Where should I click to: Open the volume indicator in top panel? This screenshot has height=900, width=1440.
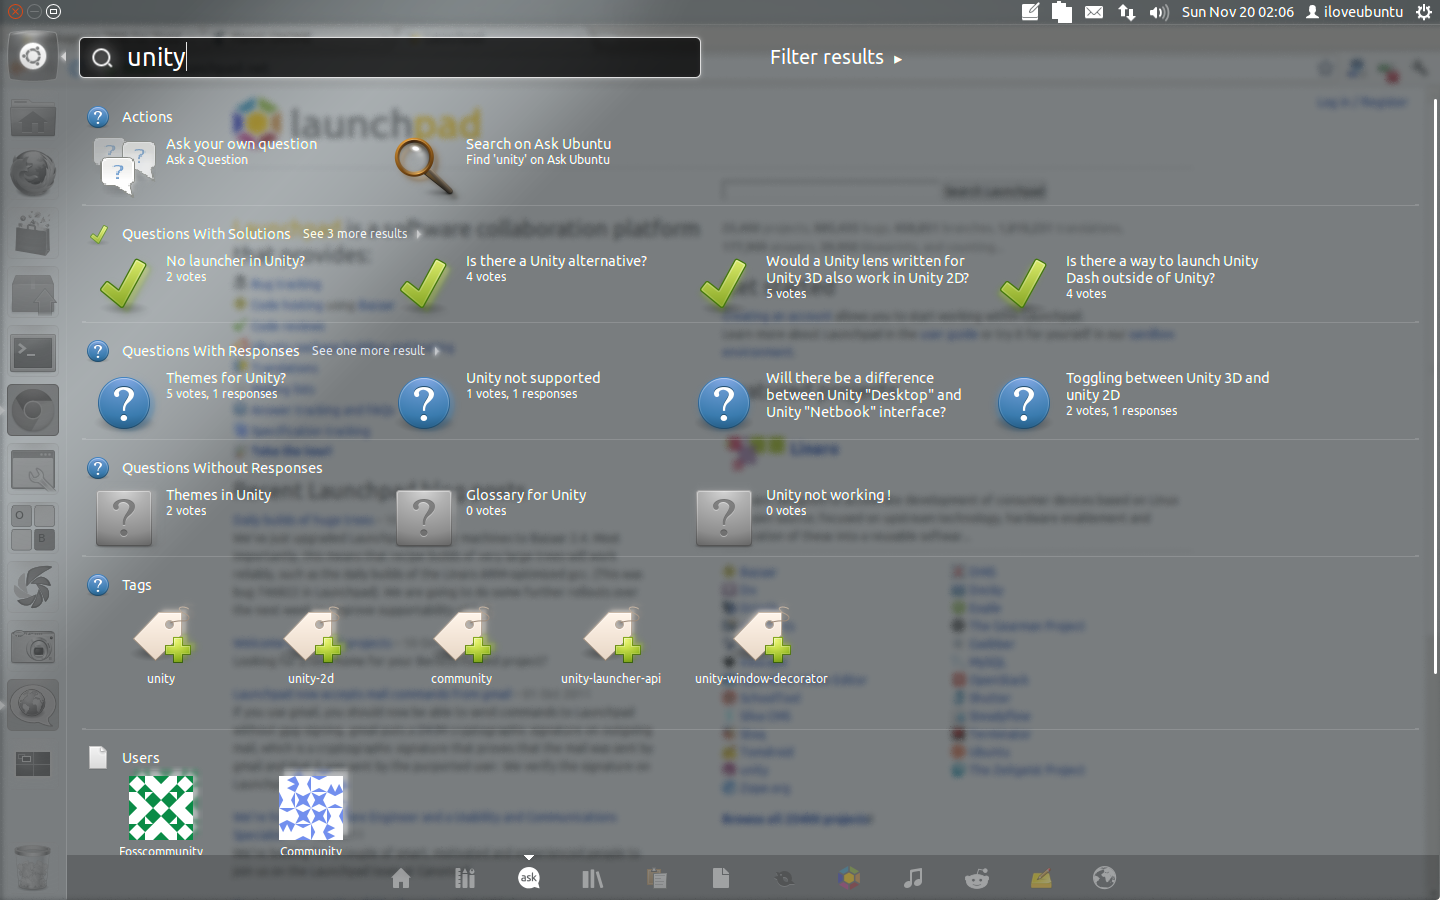(x=1159, y=12)
